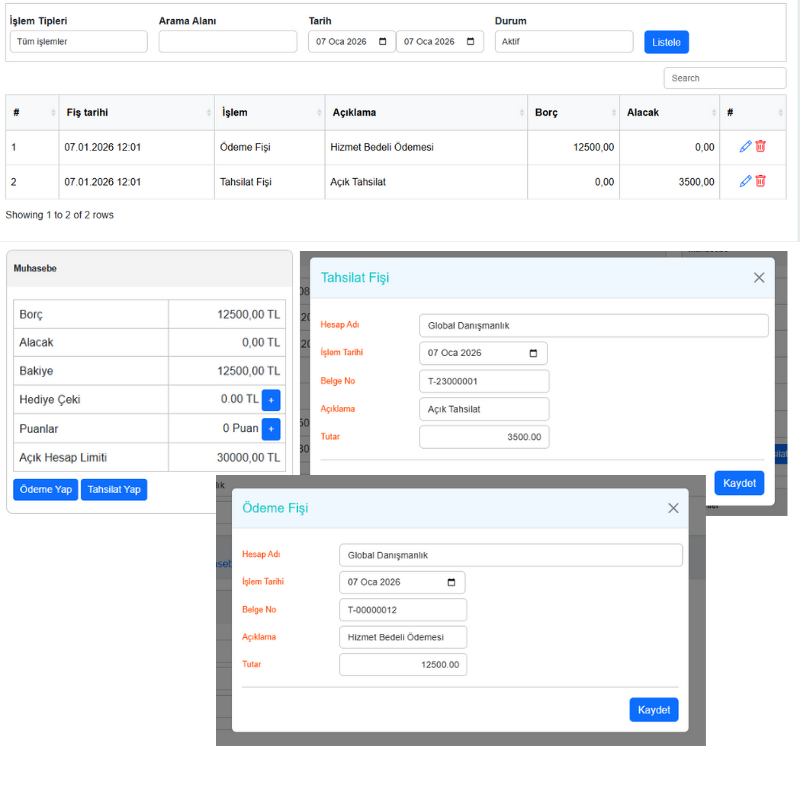The height and width of the screenshot is (800, 800).
Task: Edit the Tahsilat Fişi row with pencil icon
Action: [745, 181]
